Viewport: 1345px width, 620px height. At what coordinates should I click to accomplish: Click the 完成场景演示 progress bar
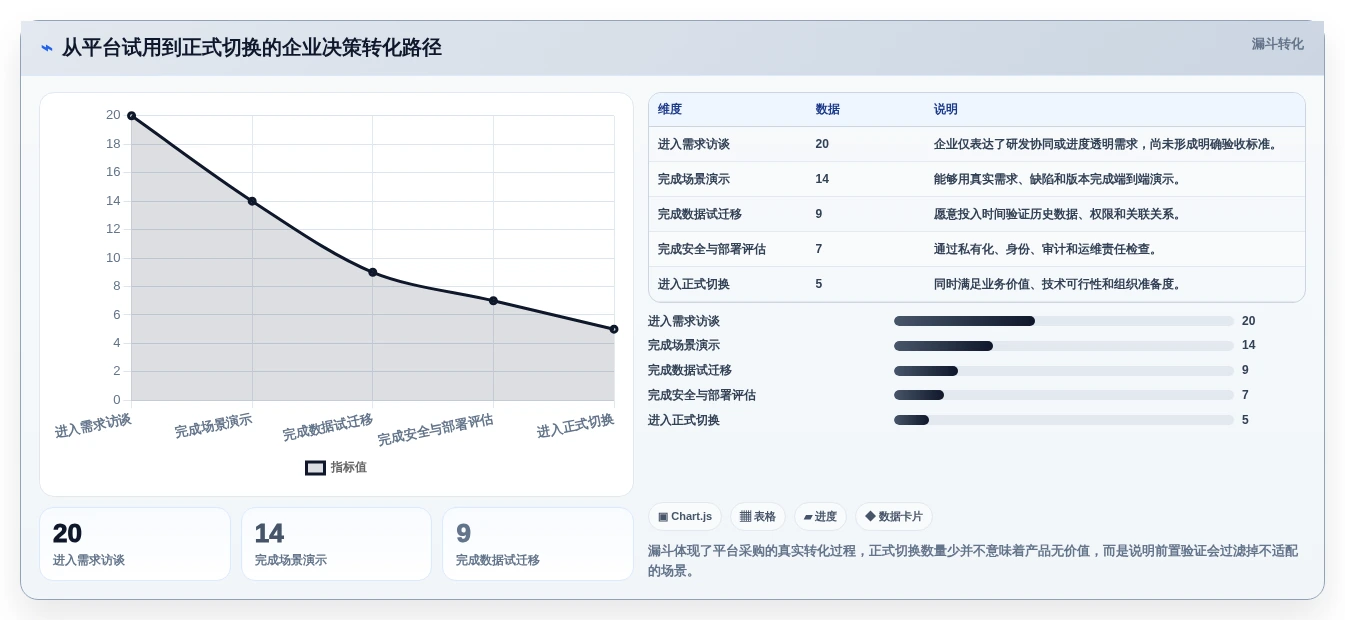click(x=1064, y=346)
